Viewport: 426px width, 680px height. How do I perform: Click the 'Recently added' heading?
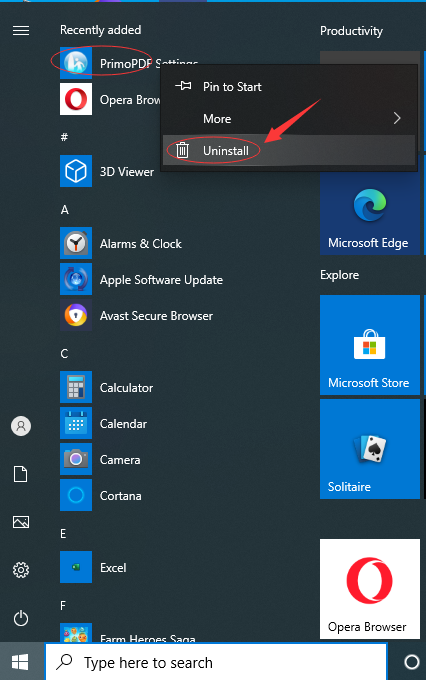coord(101,30)
